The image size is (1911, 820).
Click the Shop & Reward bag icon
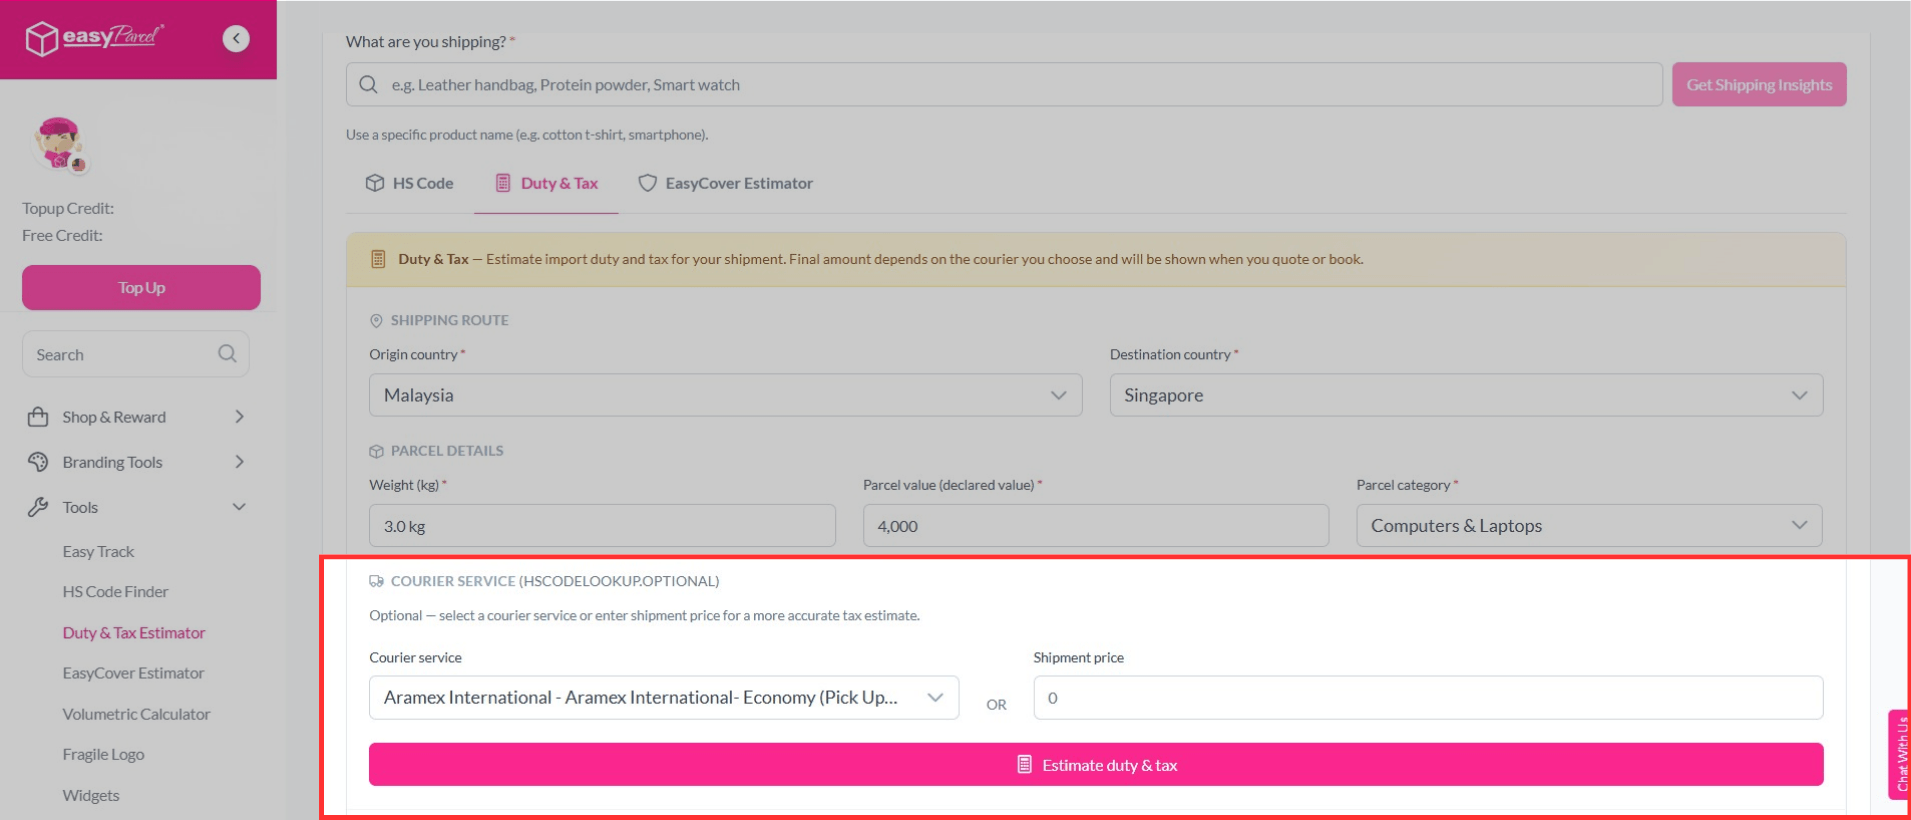(38, 417)
